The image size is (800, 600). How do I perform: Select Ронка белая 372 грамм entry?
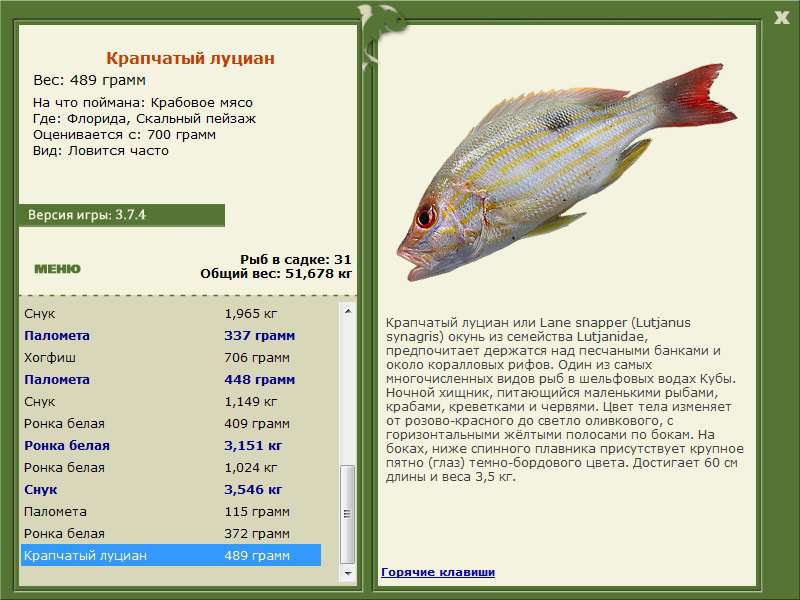coord(170,534)
